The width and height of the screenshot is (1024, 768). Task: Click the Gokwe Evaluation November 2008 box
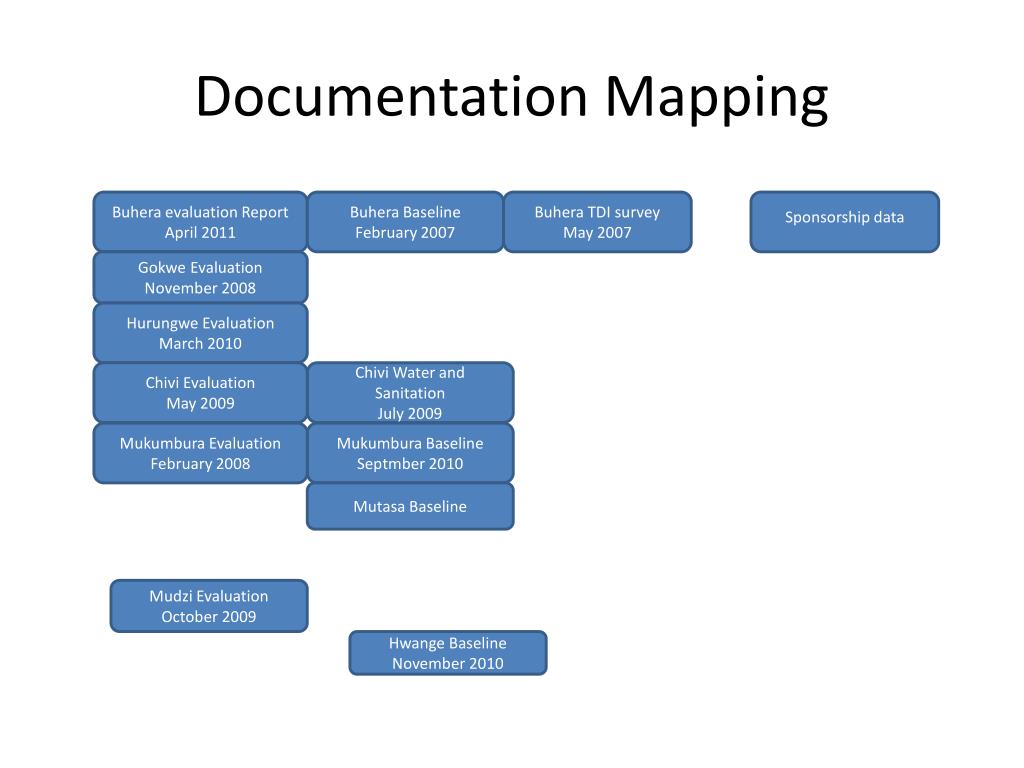coord(200,278)
